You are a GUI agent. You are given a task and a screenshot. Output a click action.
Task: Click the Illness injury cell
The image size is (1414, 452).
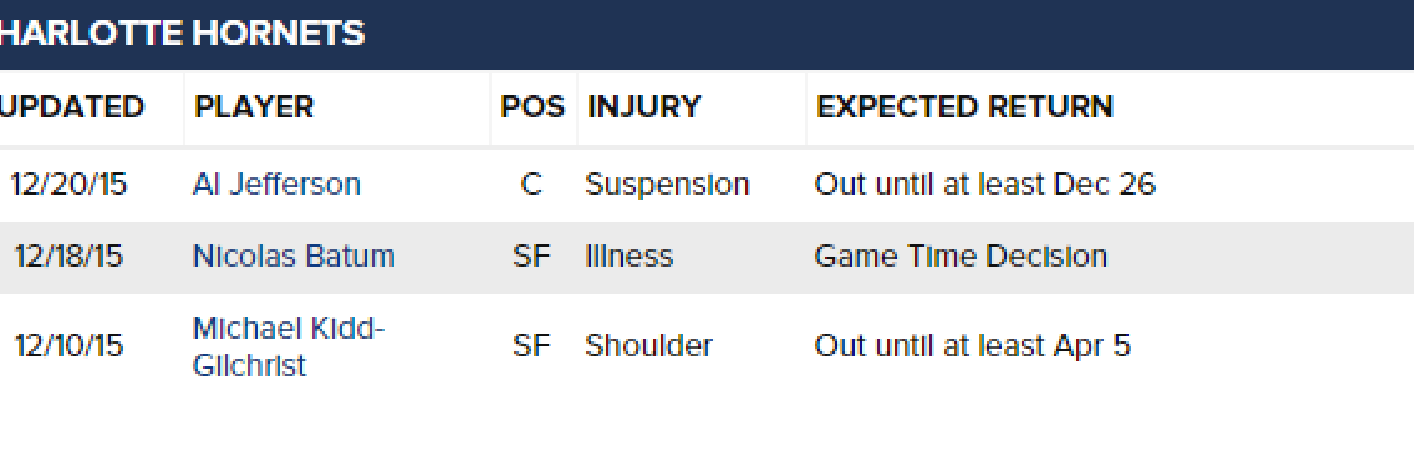point(629,256)
